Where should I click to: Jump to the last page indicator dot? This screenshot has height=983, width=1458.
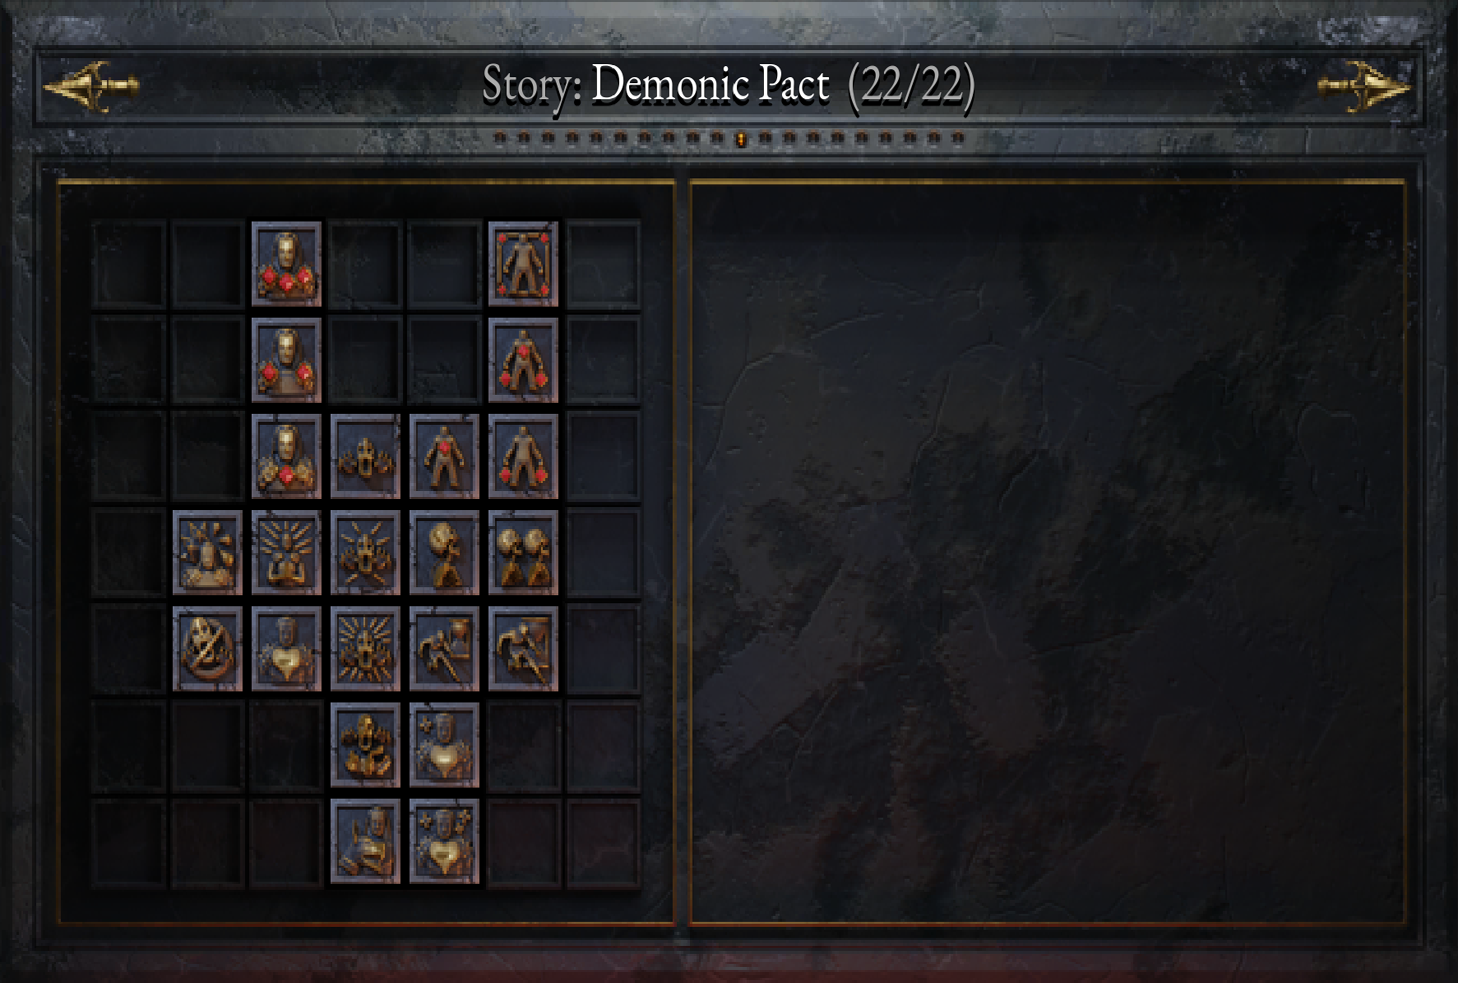click(958, 138)
